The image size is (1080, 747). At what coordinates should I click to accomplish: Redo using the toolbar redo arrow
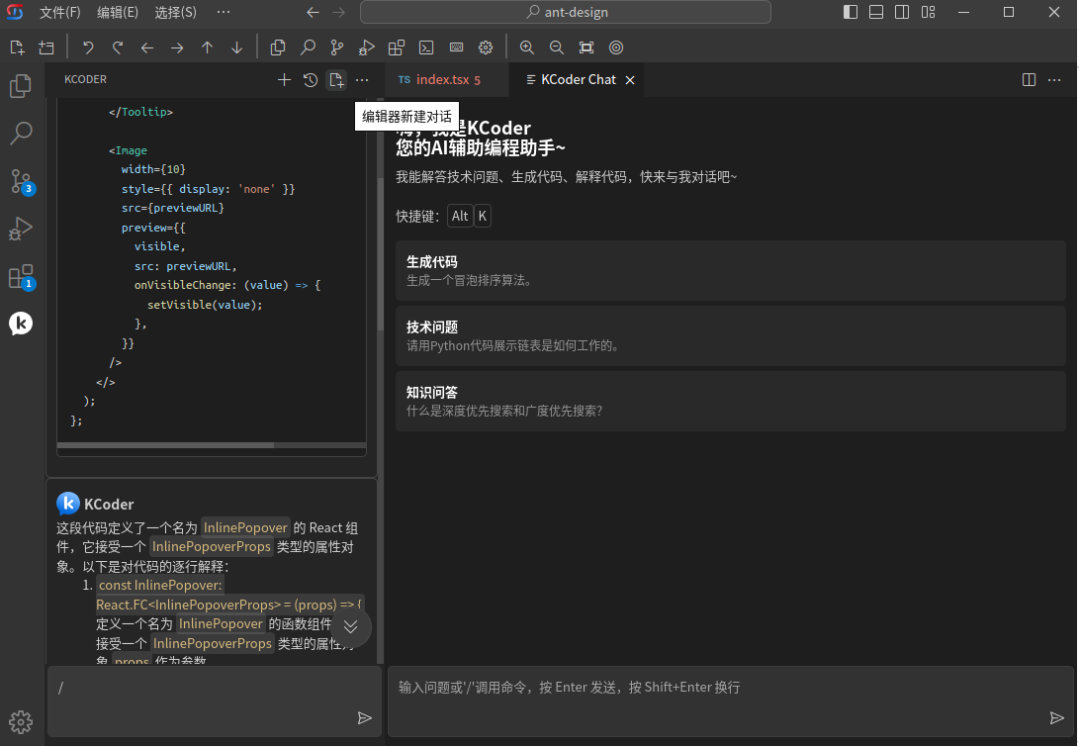tap(118, 48)
